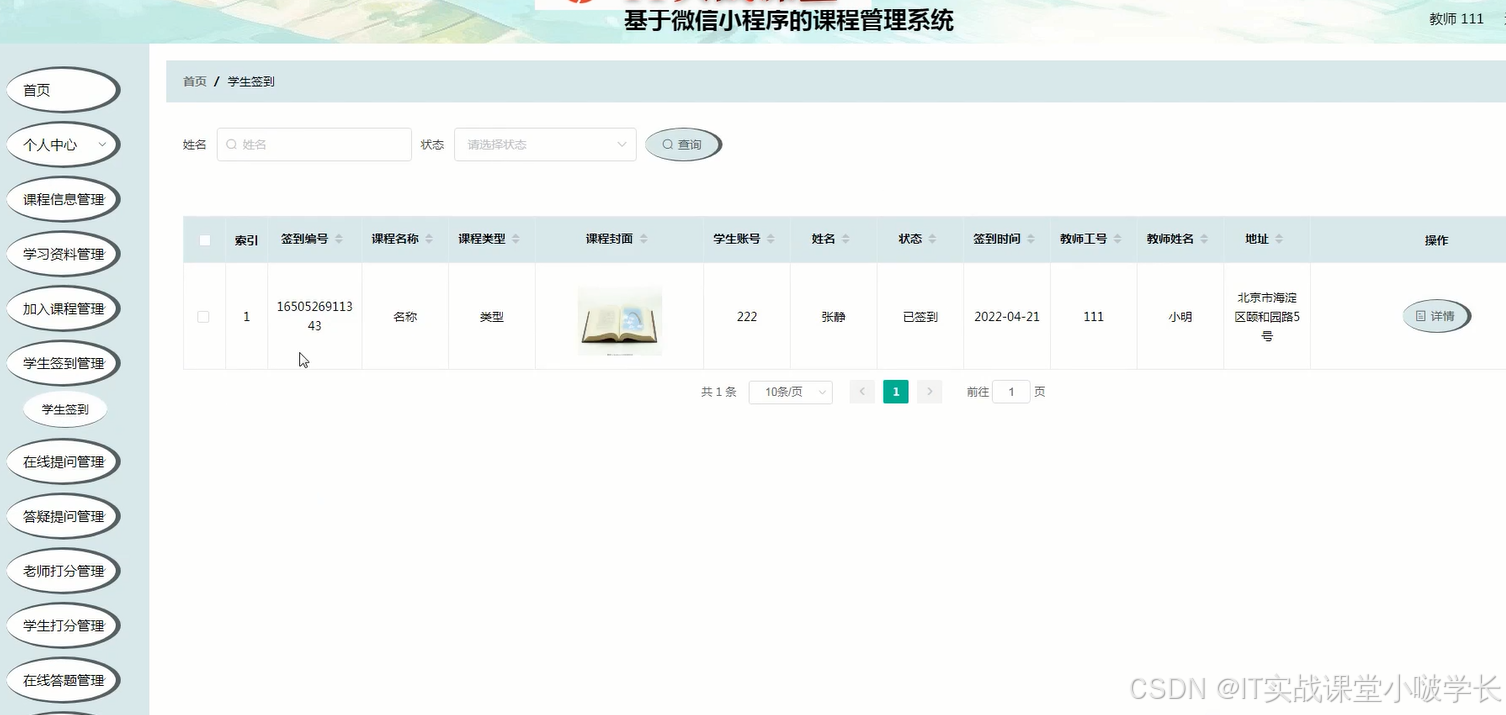
Task: Click the 已签到 status cell
Action: point(920,317)
